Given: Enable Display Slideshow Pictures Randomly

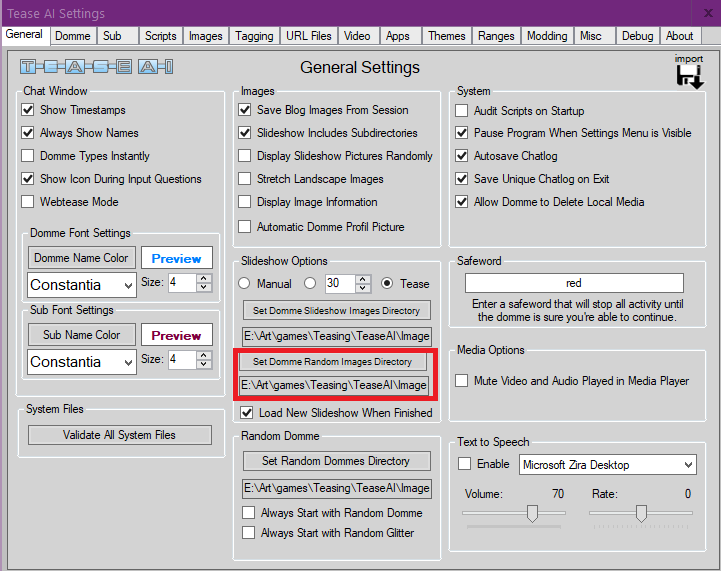Looking at the screenshot, I should coord(245,155).
